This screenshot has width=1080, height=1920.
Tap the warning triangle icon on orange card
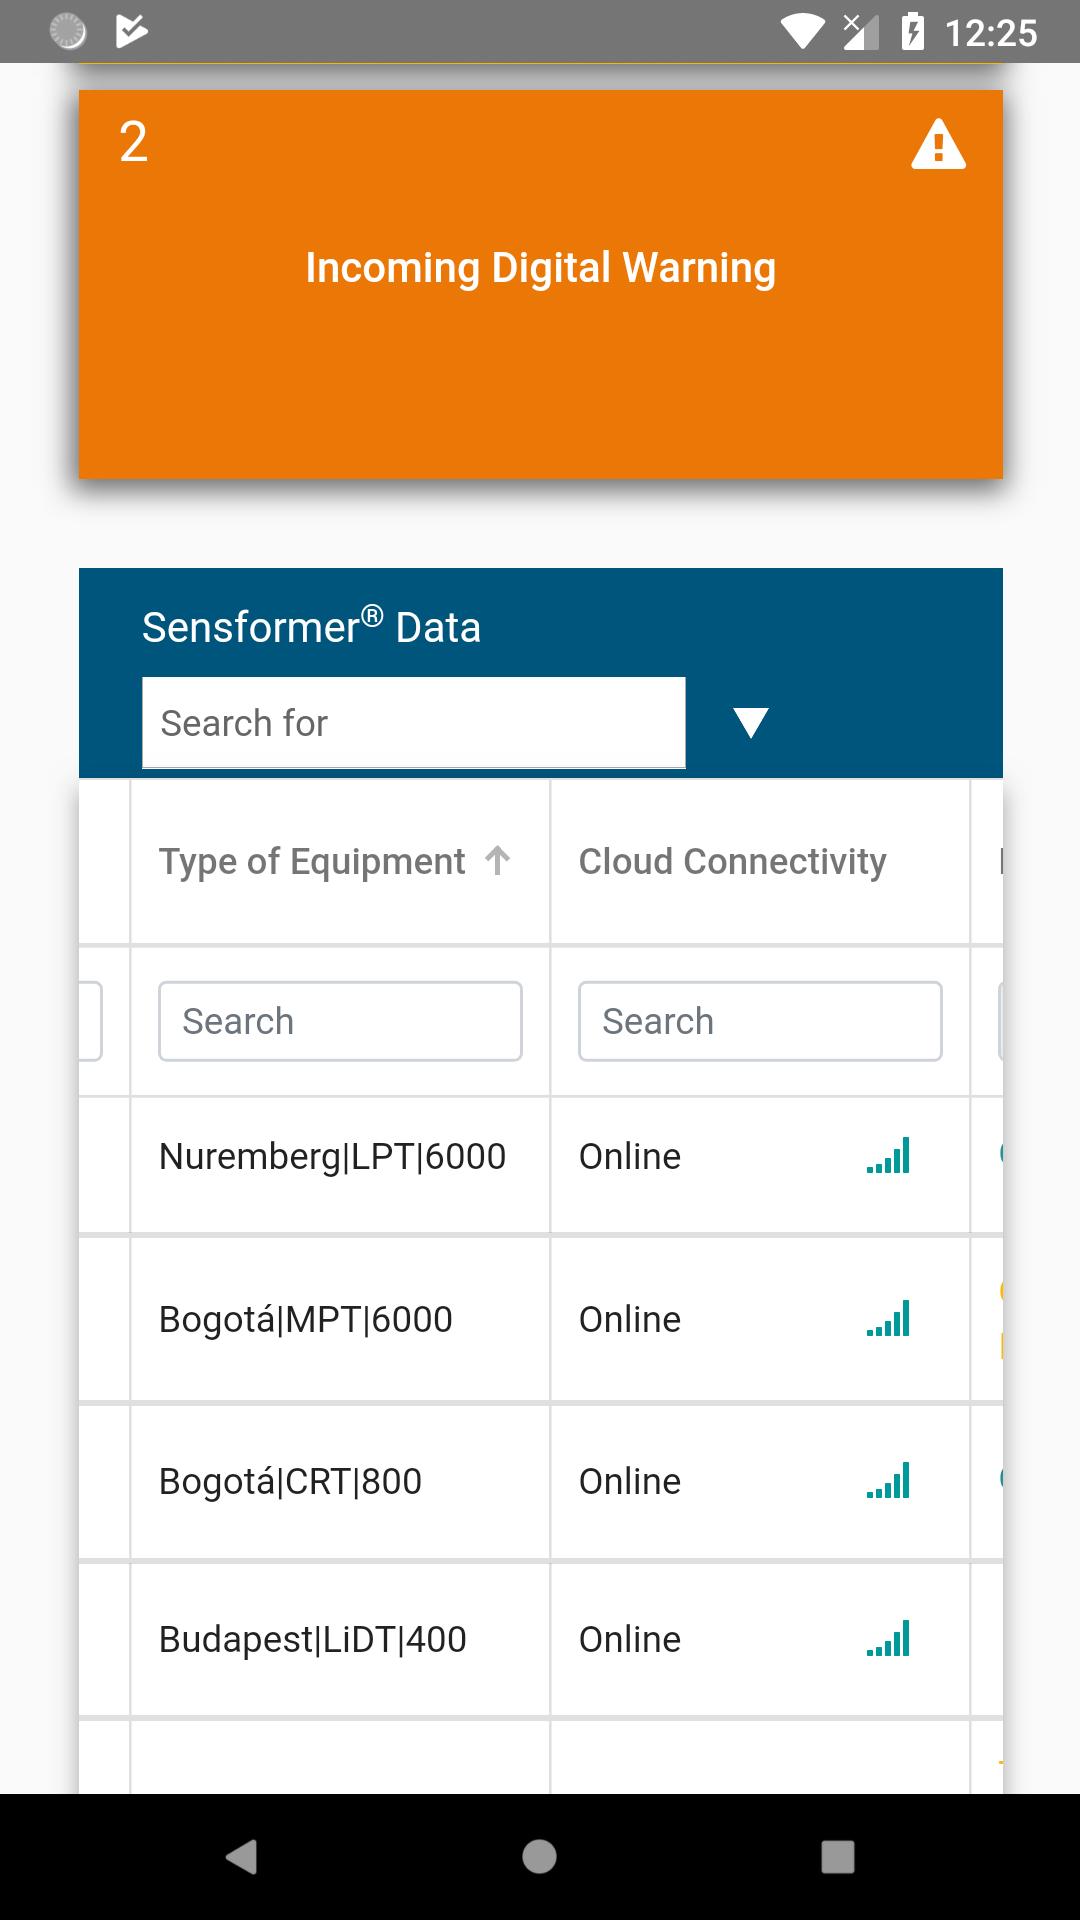coord(938,144)
